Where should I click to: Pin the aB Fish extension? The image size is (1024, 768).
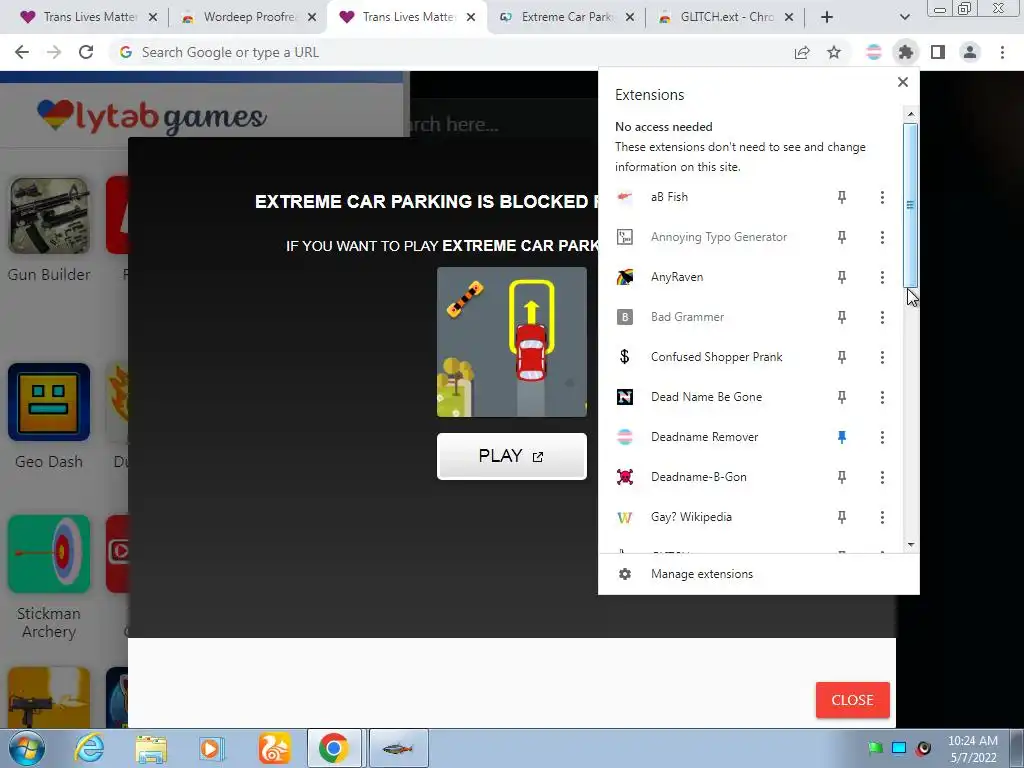(842, 197)
